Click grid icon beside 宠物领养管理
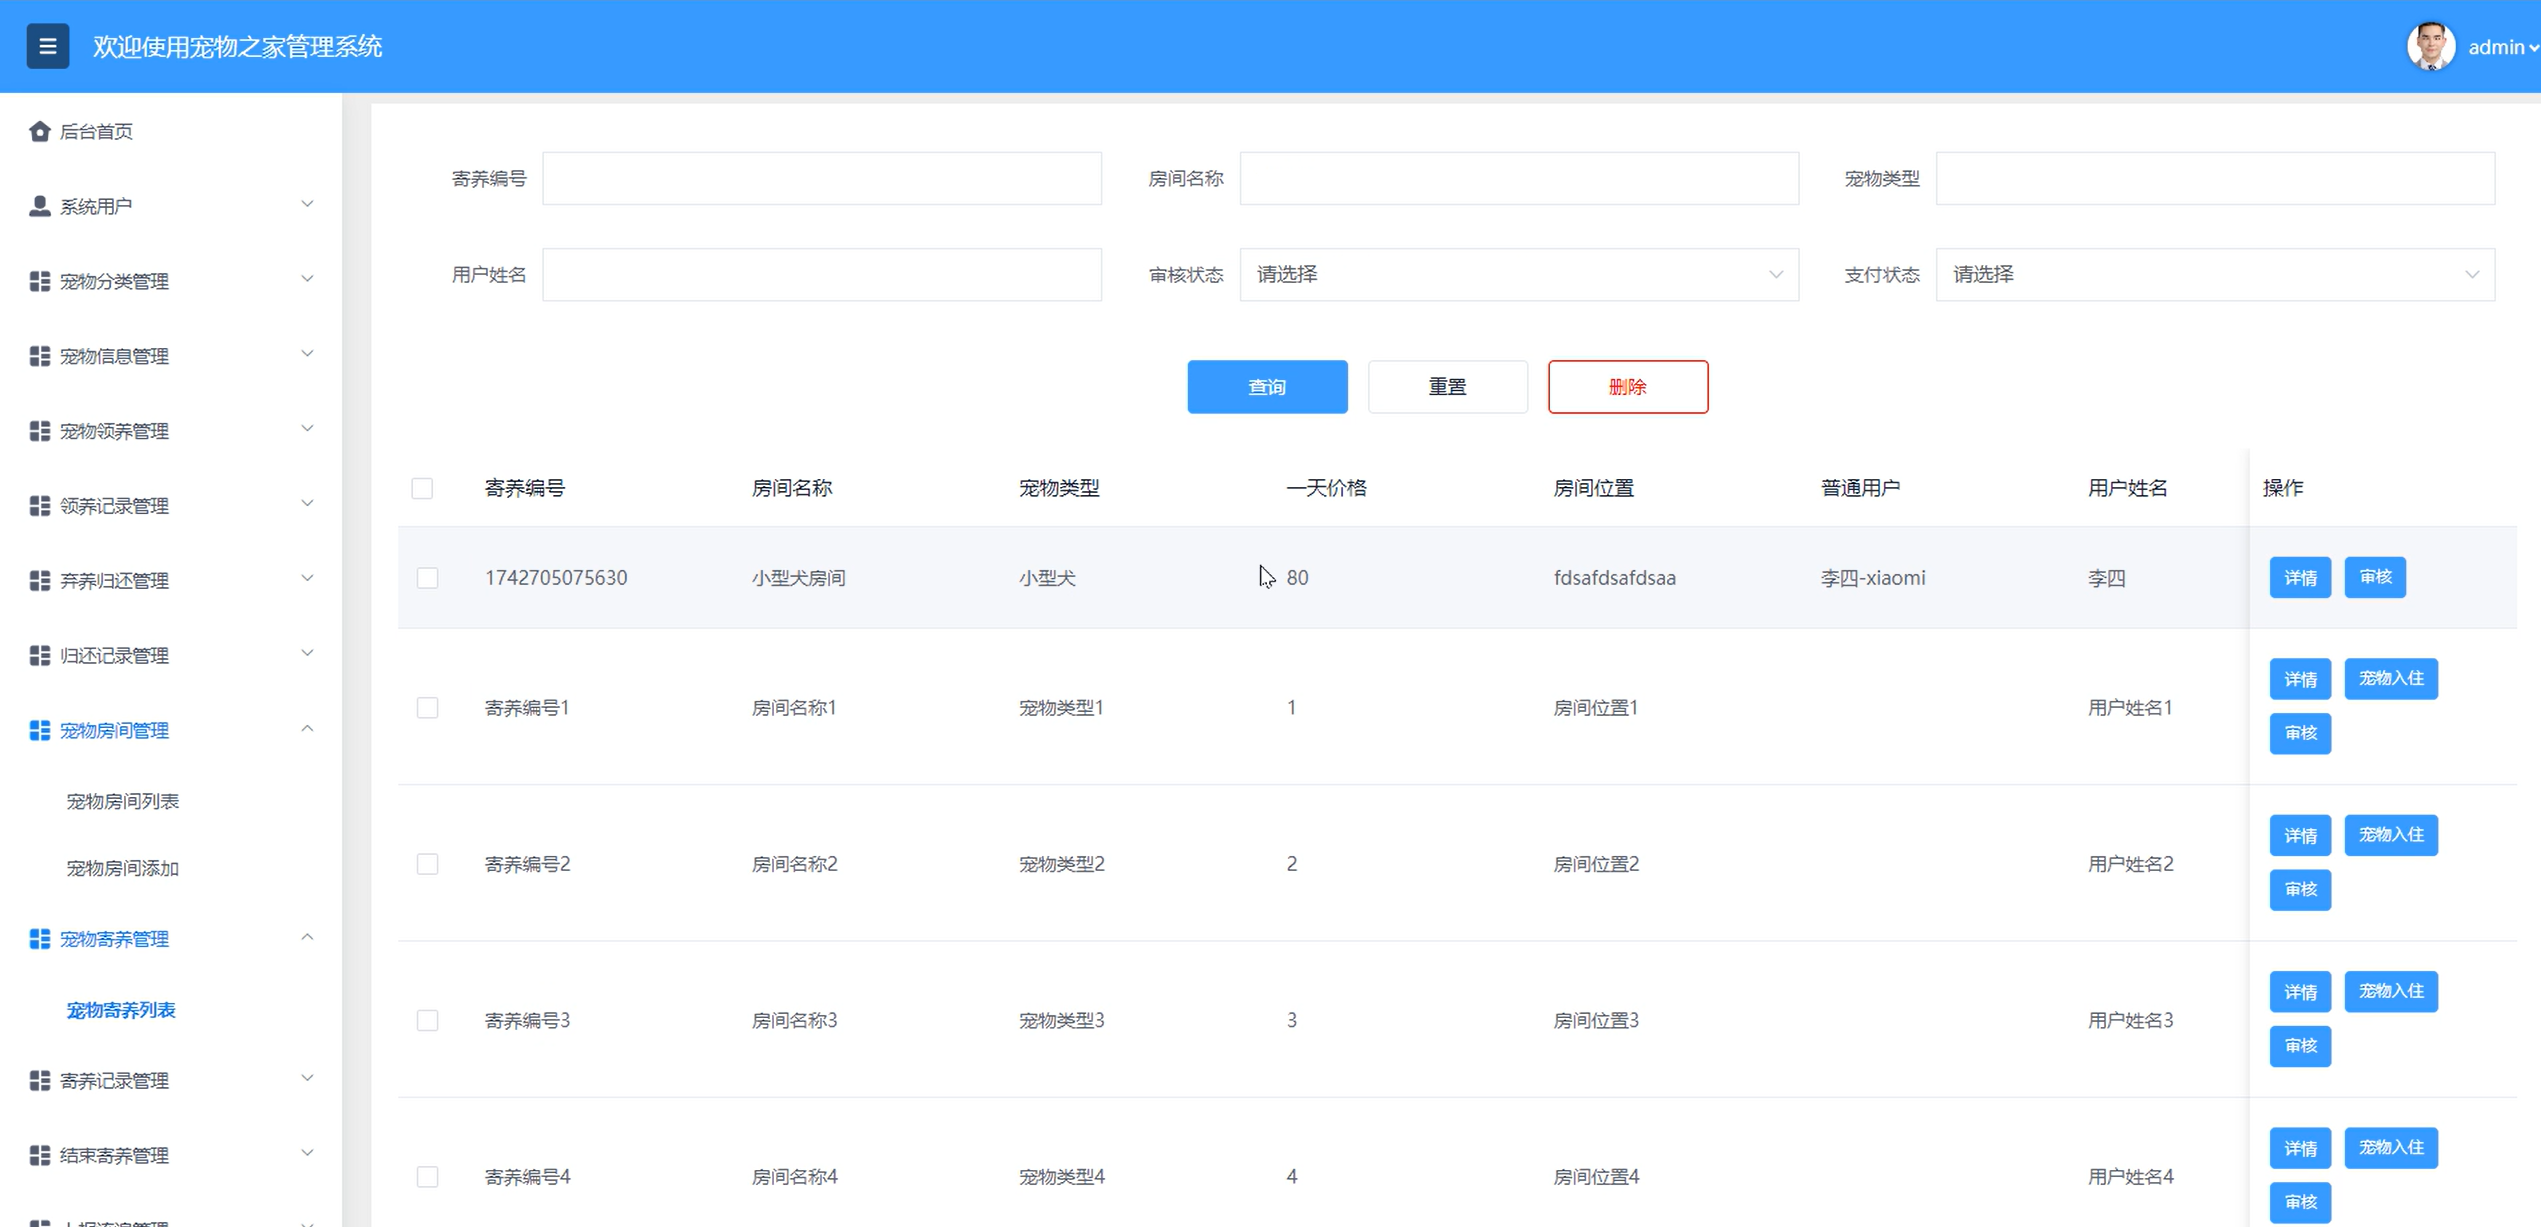Viewport: 2541px width, 1227px height. tap(39, 431)
